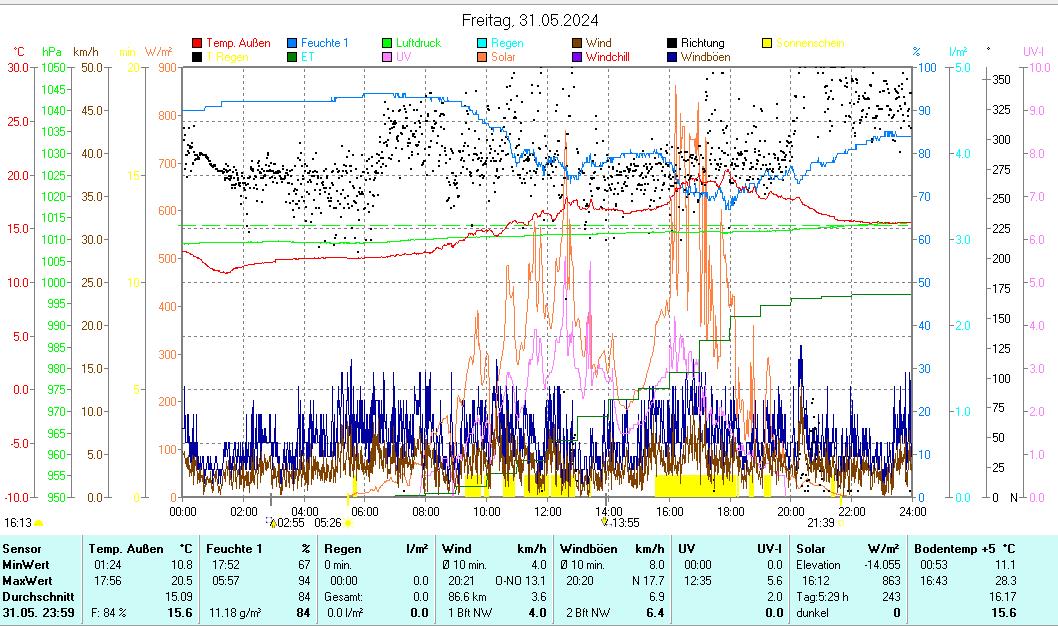Click the black Richtung legend swatch

click(x=672, y=43)
